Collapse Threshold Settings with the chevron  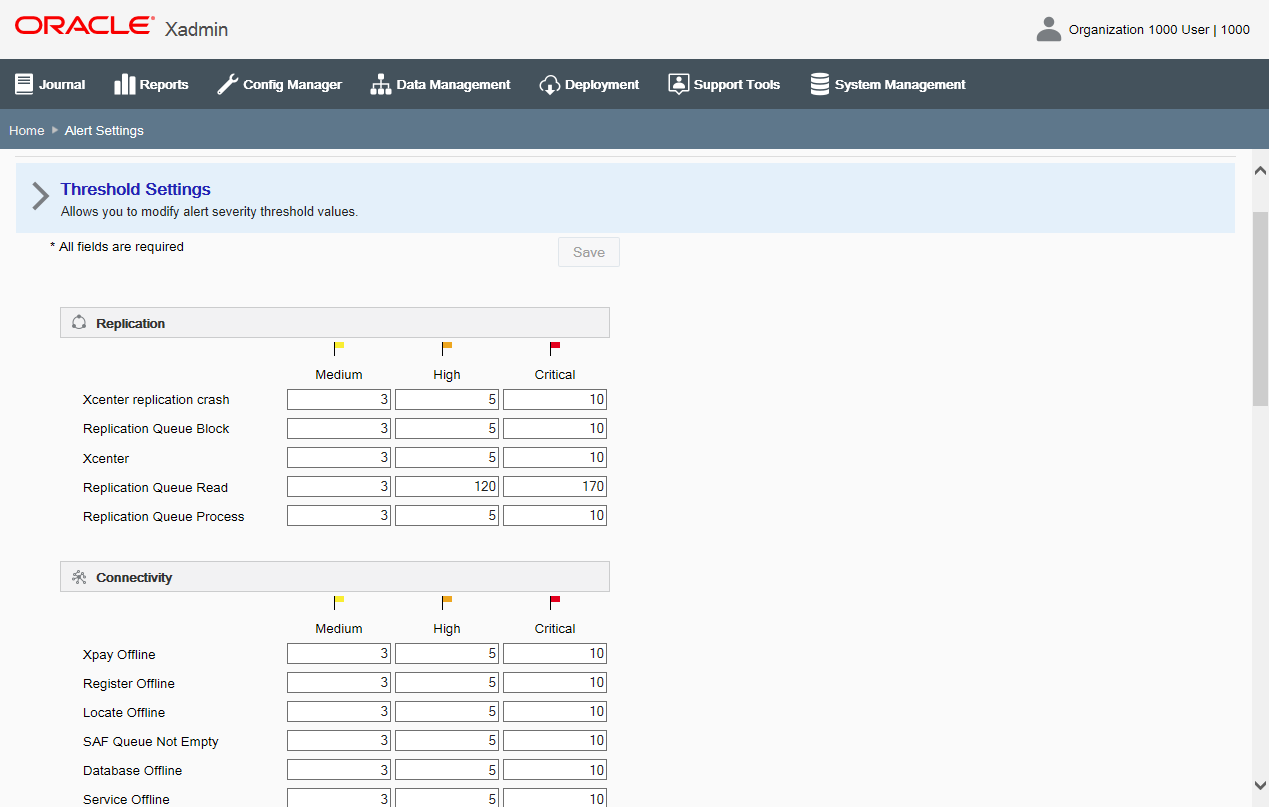(x=40, y=196)
